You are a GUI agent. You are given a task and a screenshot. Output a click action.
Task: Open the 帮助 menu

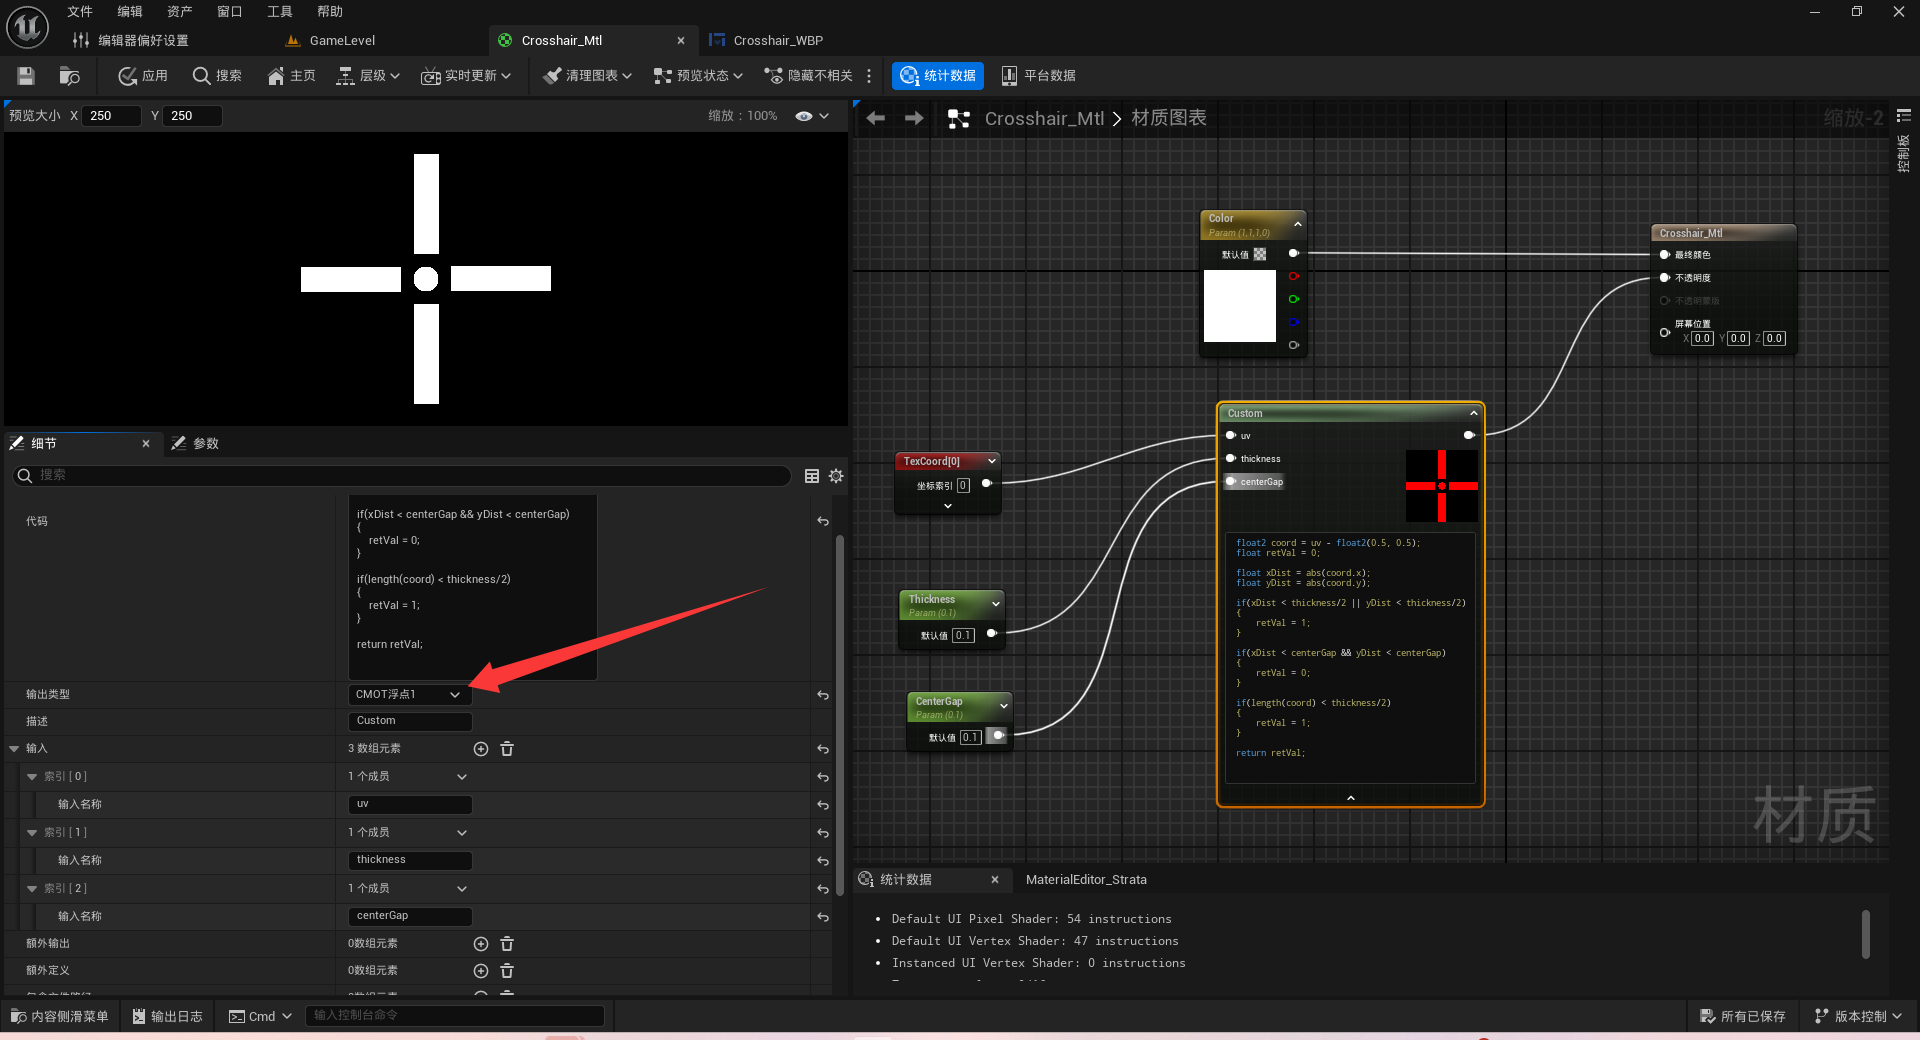coord(330,12)
